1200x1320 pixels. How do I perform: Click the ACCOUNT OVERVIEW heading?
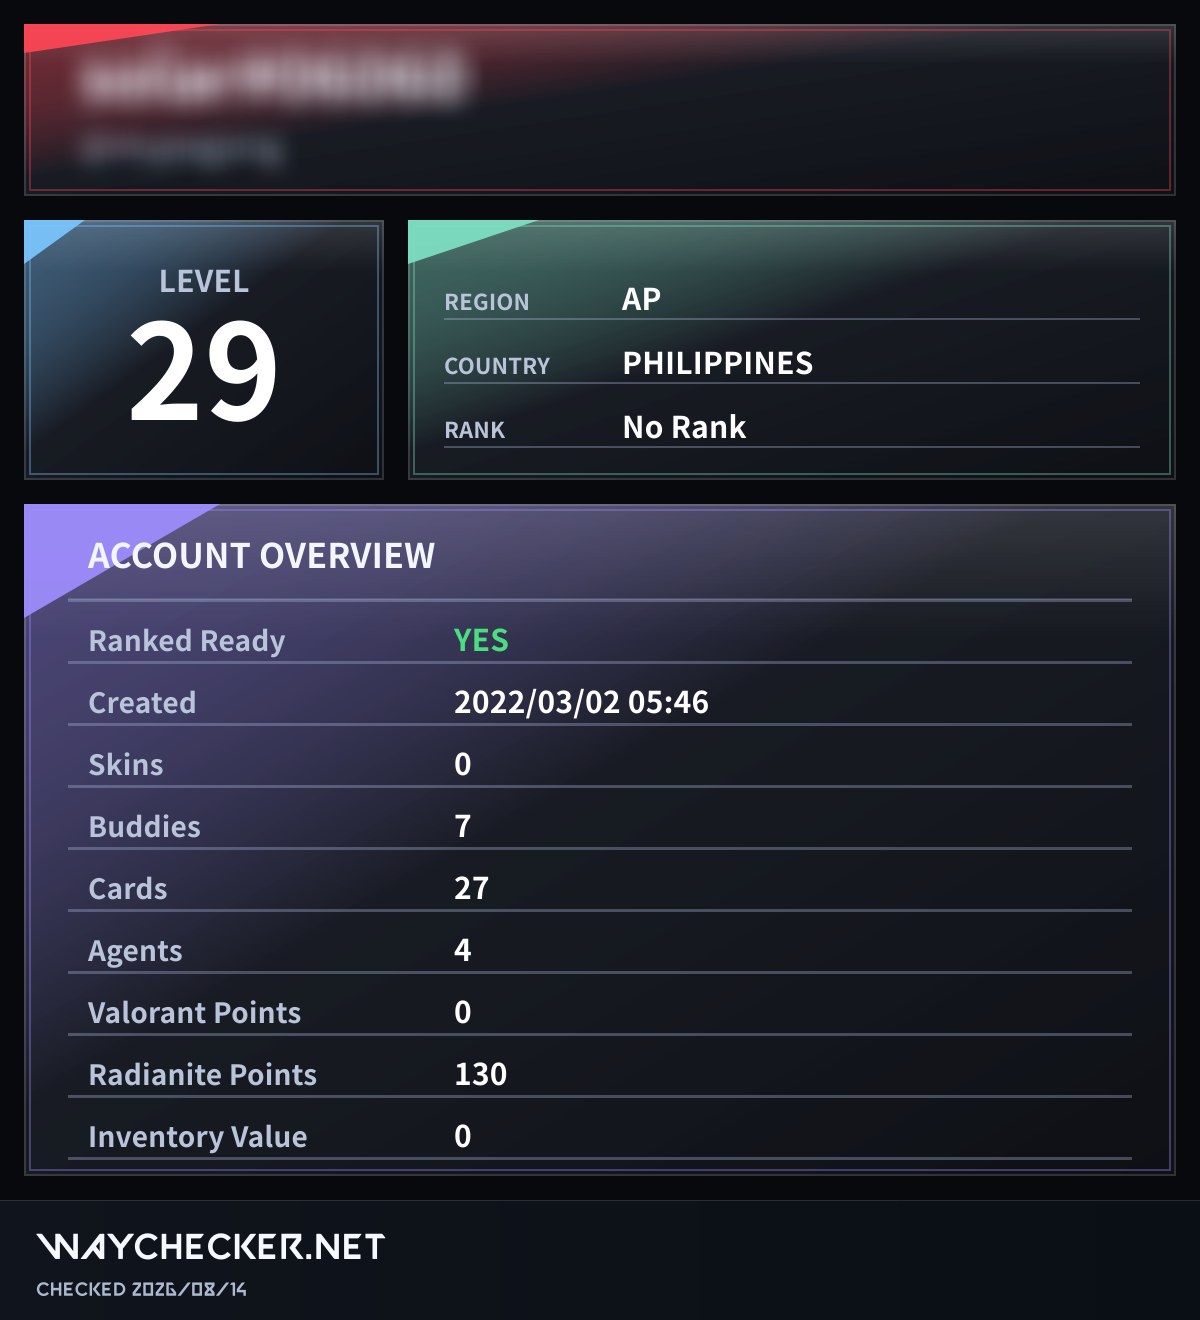pyautogui.click(x=262, y=555)
